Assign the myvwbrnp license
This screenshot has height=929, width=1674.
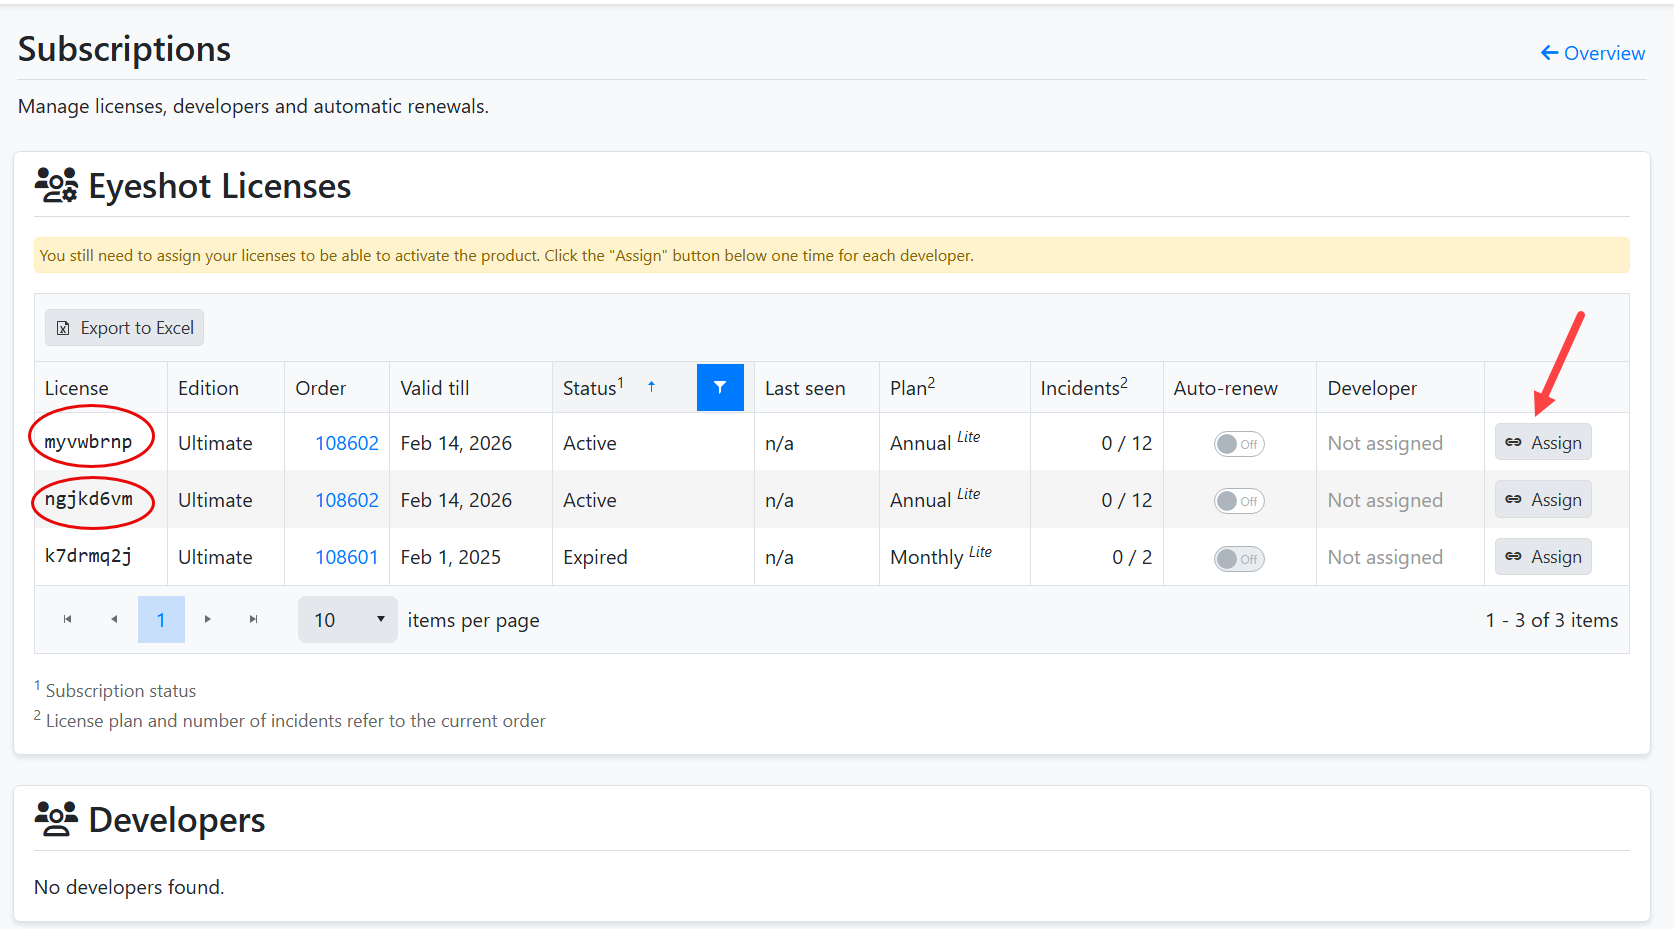[1543, 442]
